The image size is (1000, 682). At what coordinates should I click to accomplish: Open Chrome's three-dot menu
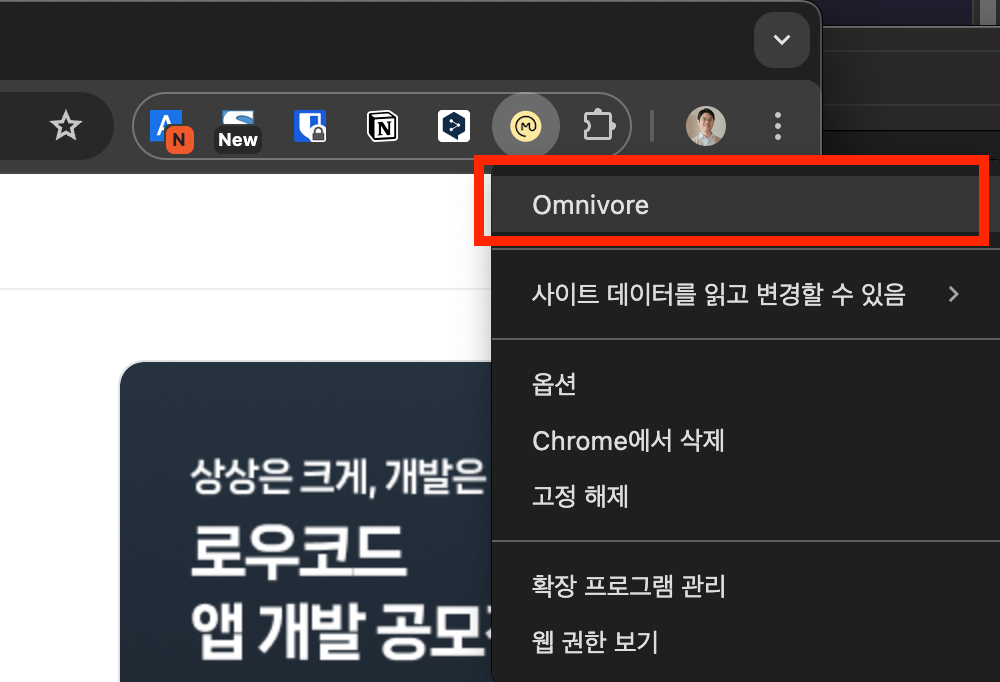[777, 126]
